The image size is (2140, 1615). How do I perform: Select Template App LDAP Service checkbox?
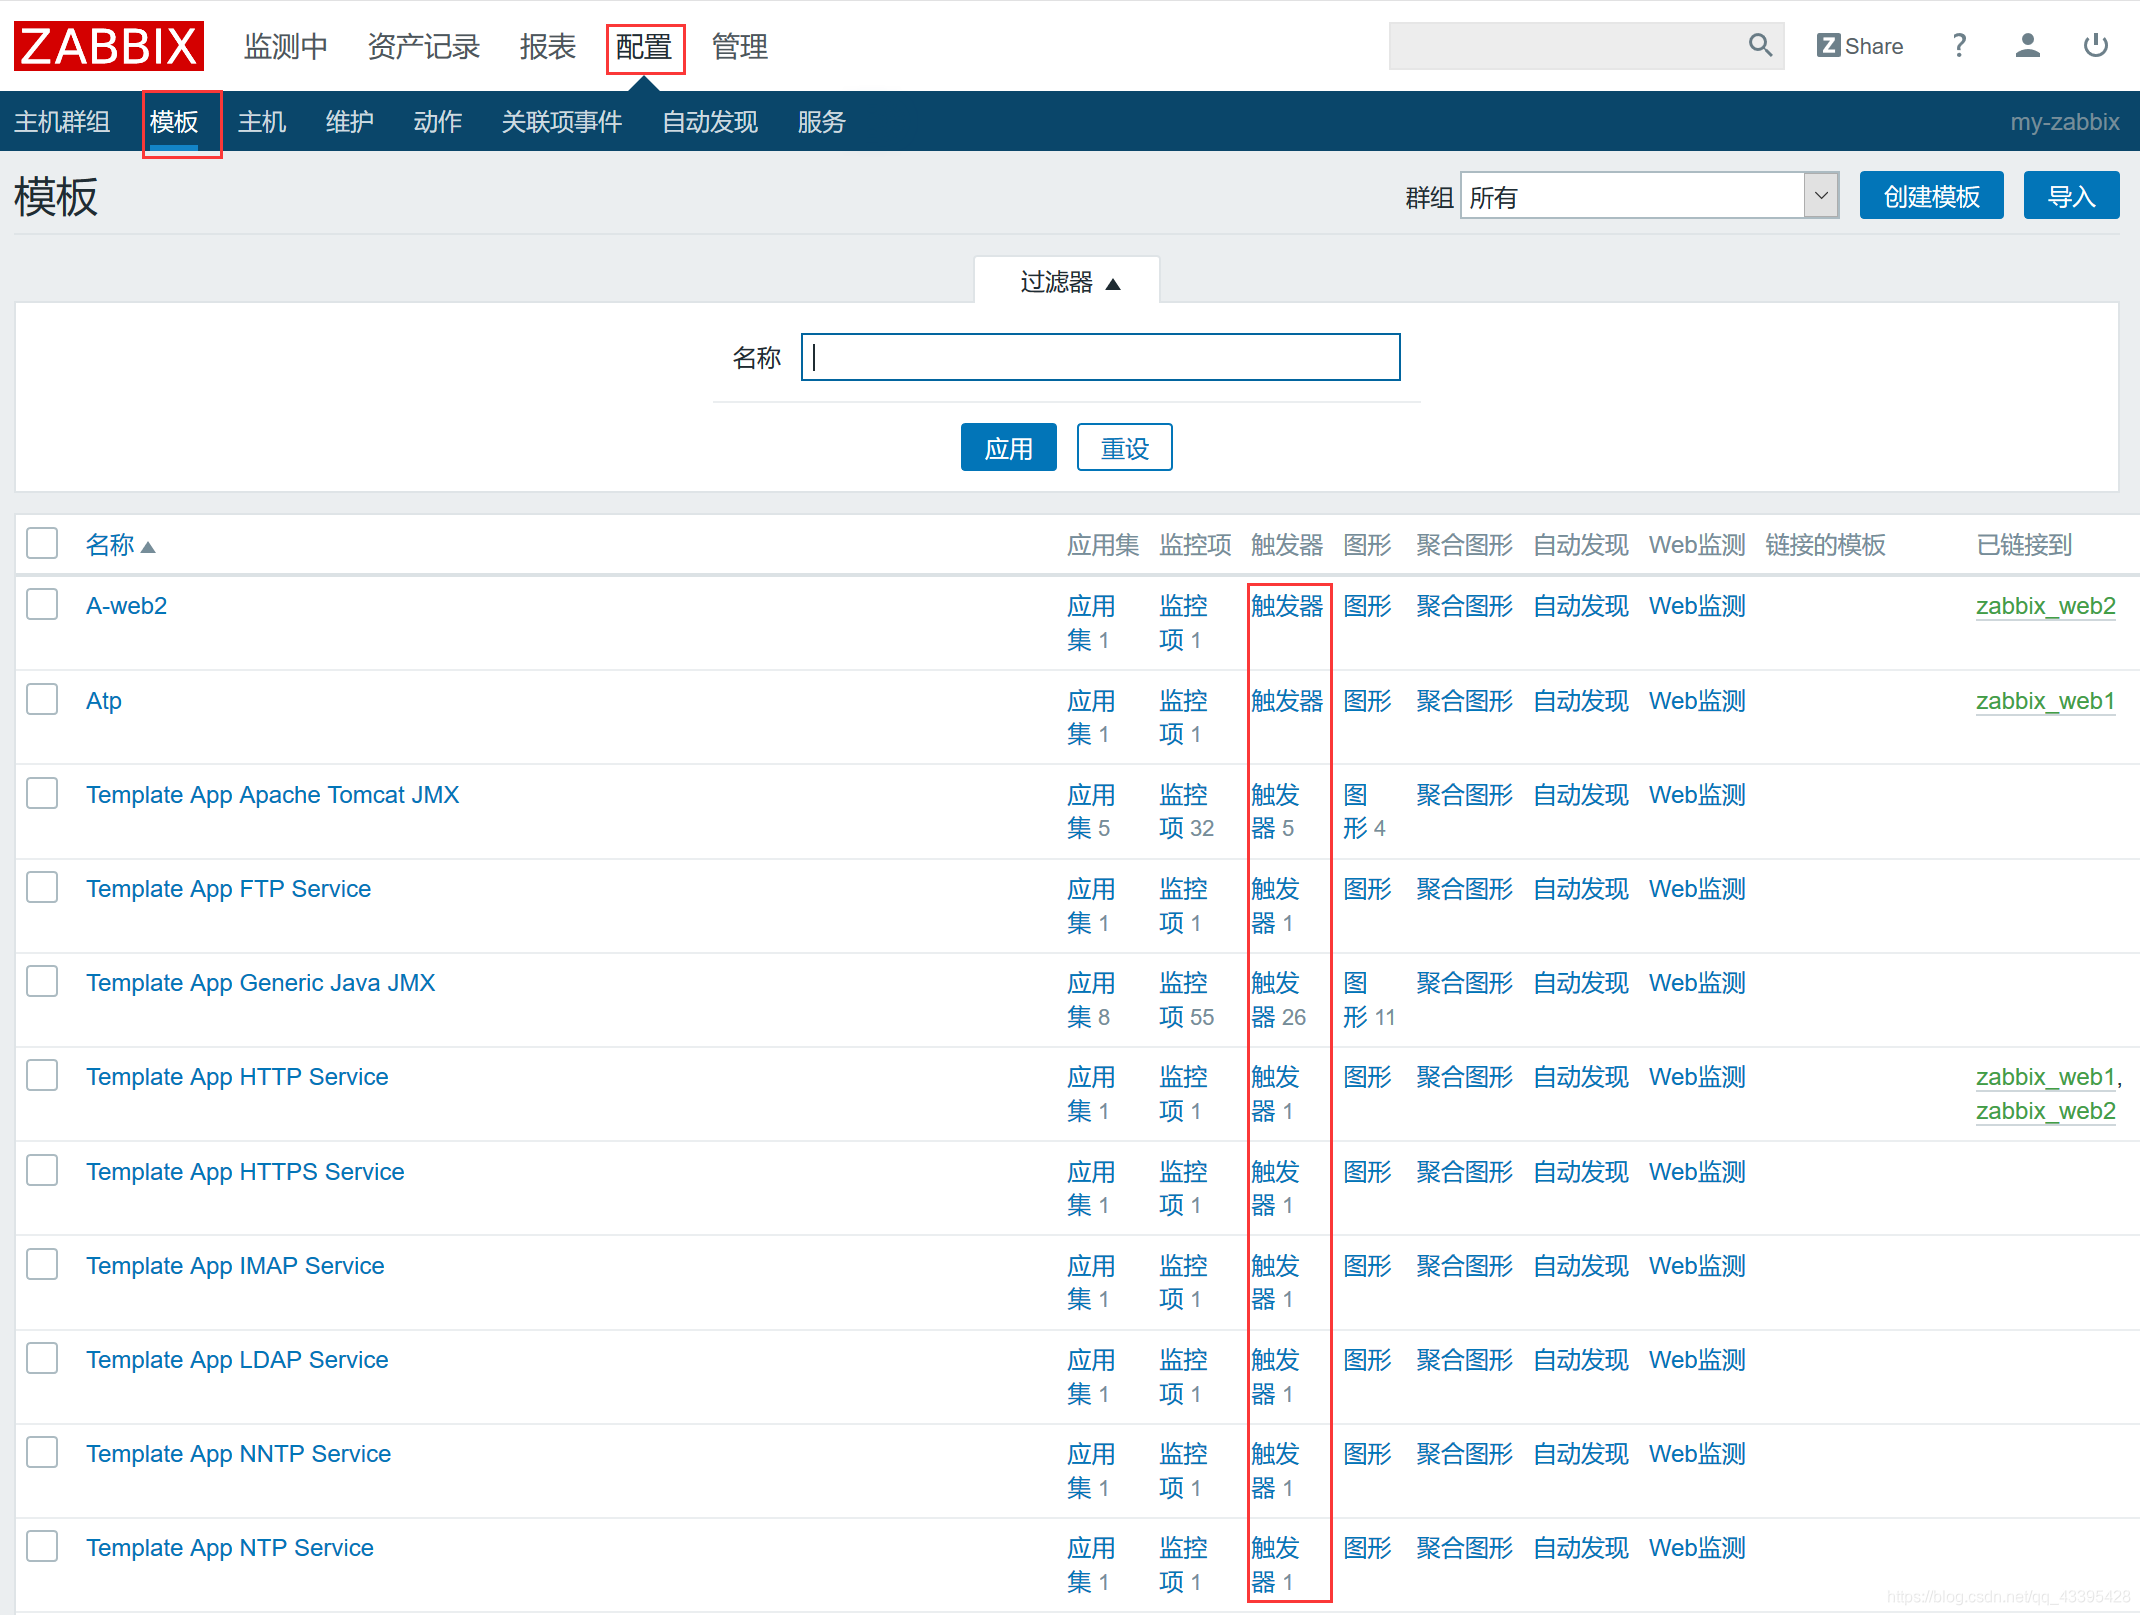coord(42,1358)
